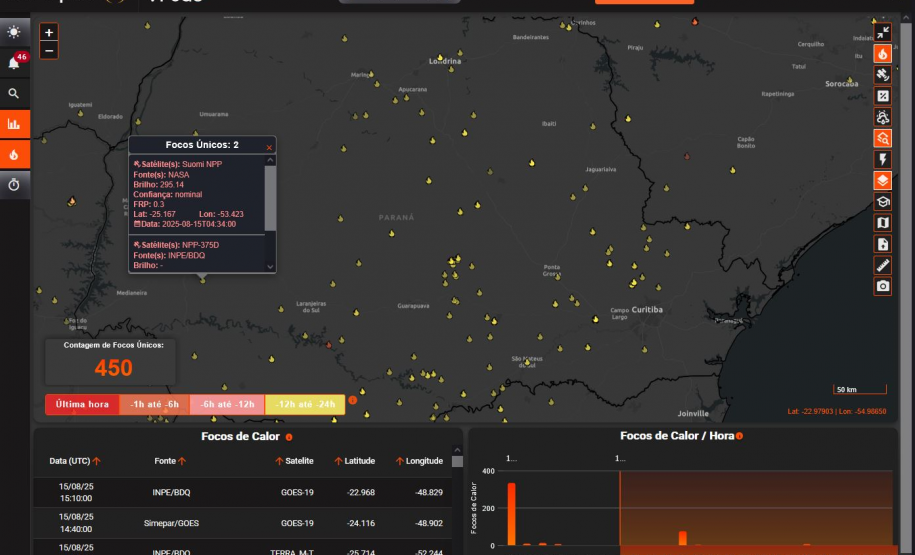Screen dimensions: 915x555
Task: Take a map snapshot with camera icon
Action: 883,286
